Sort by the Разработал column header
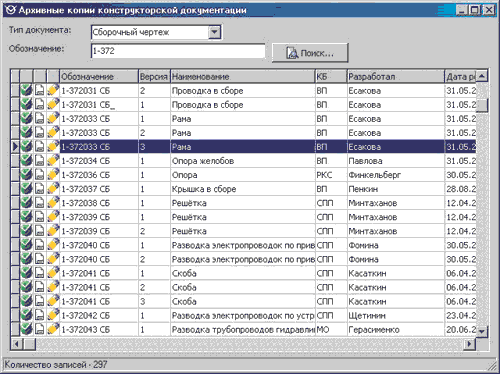 pos(395,77)
